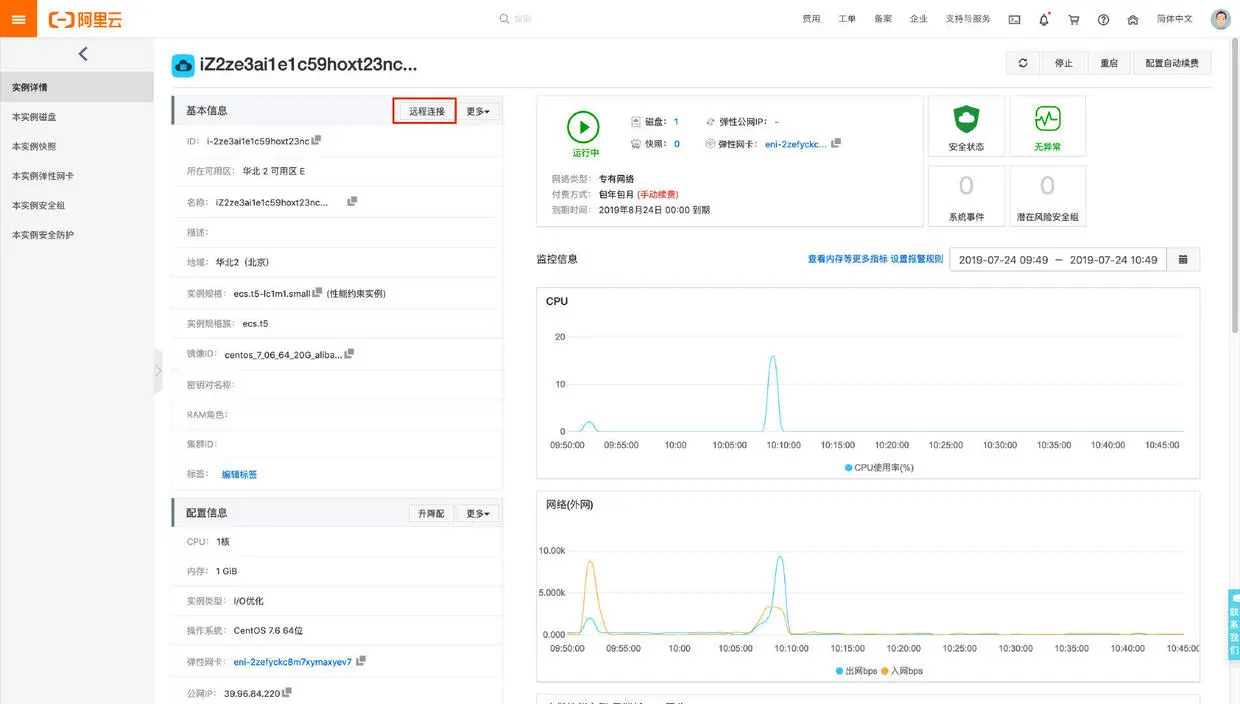Open the eni-2zefyckc8m7xymaxyev7 link in 配置信息

pos(293,662)
